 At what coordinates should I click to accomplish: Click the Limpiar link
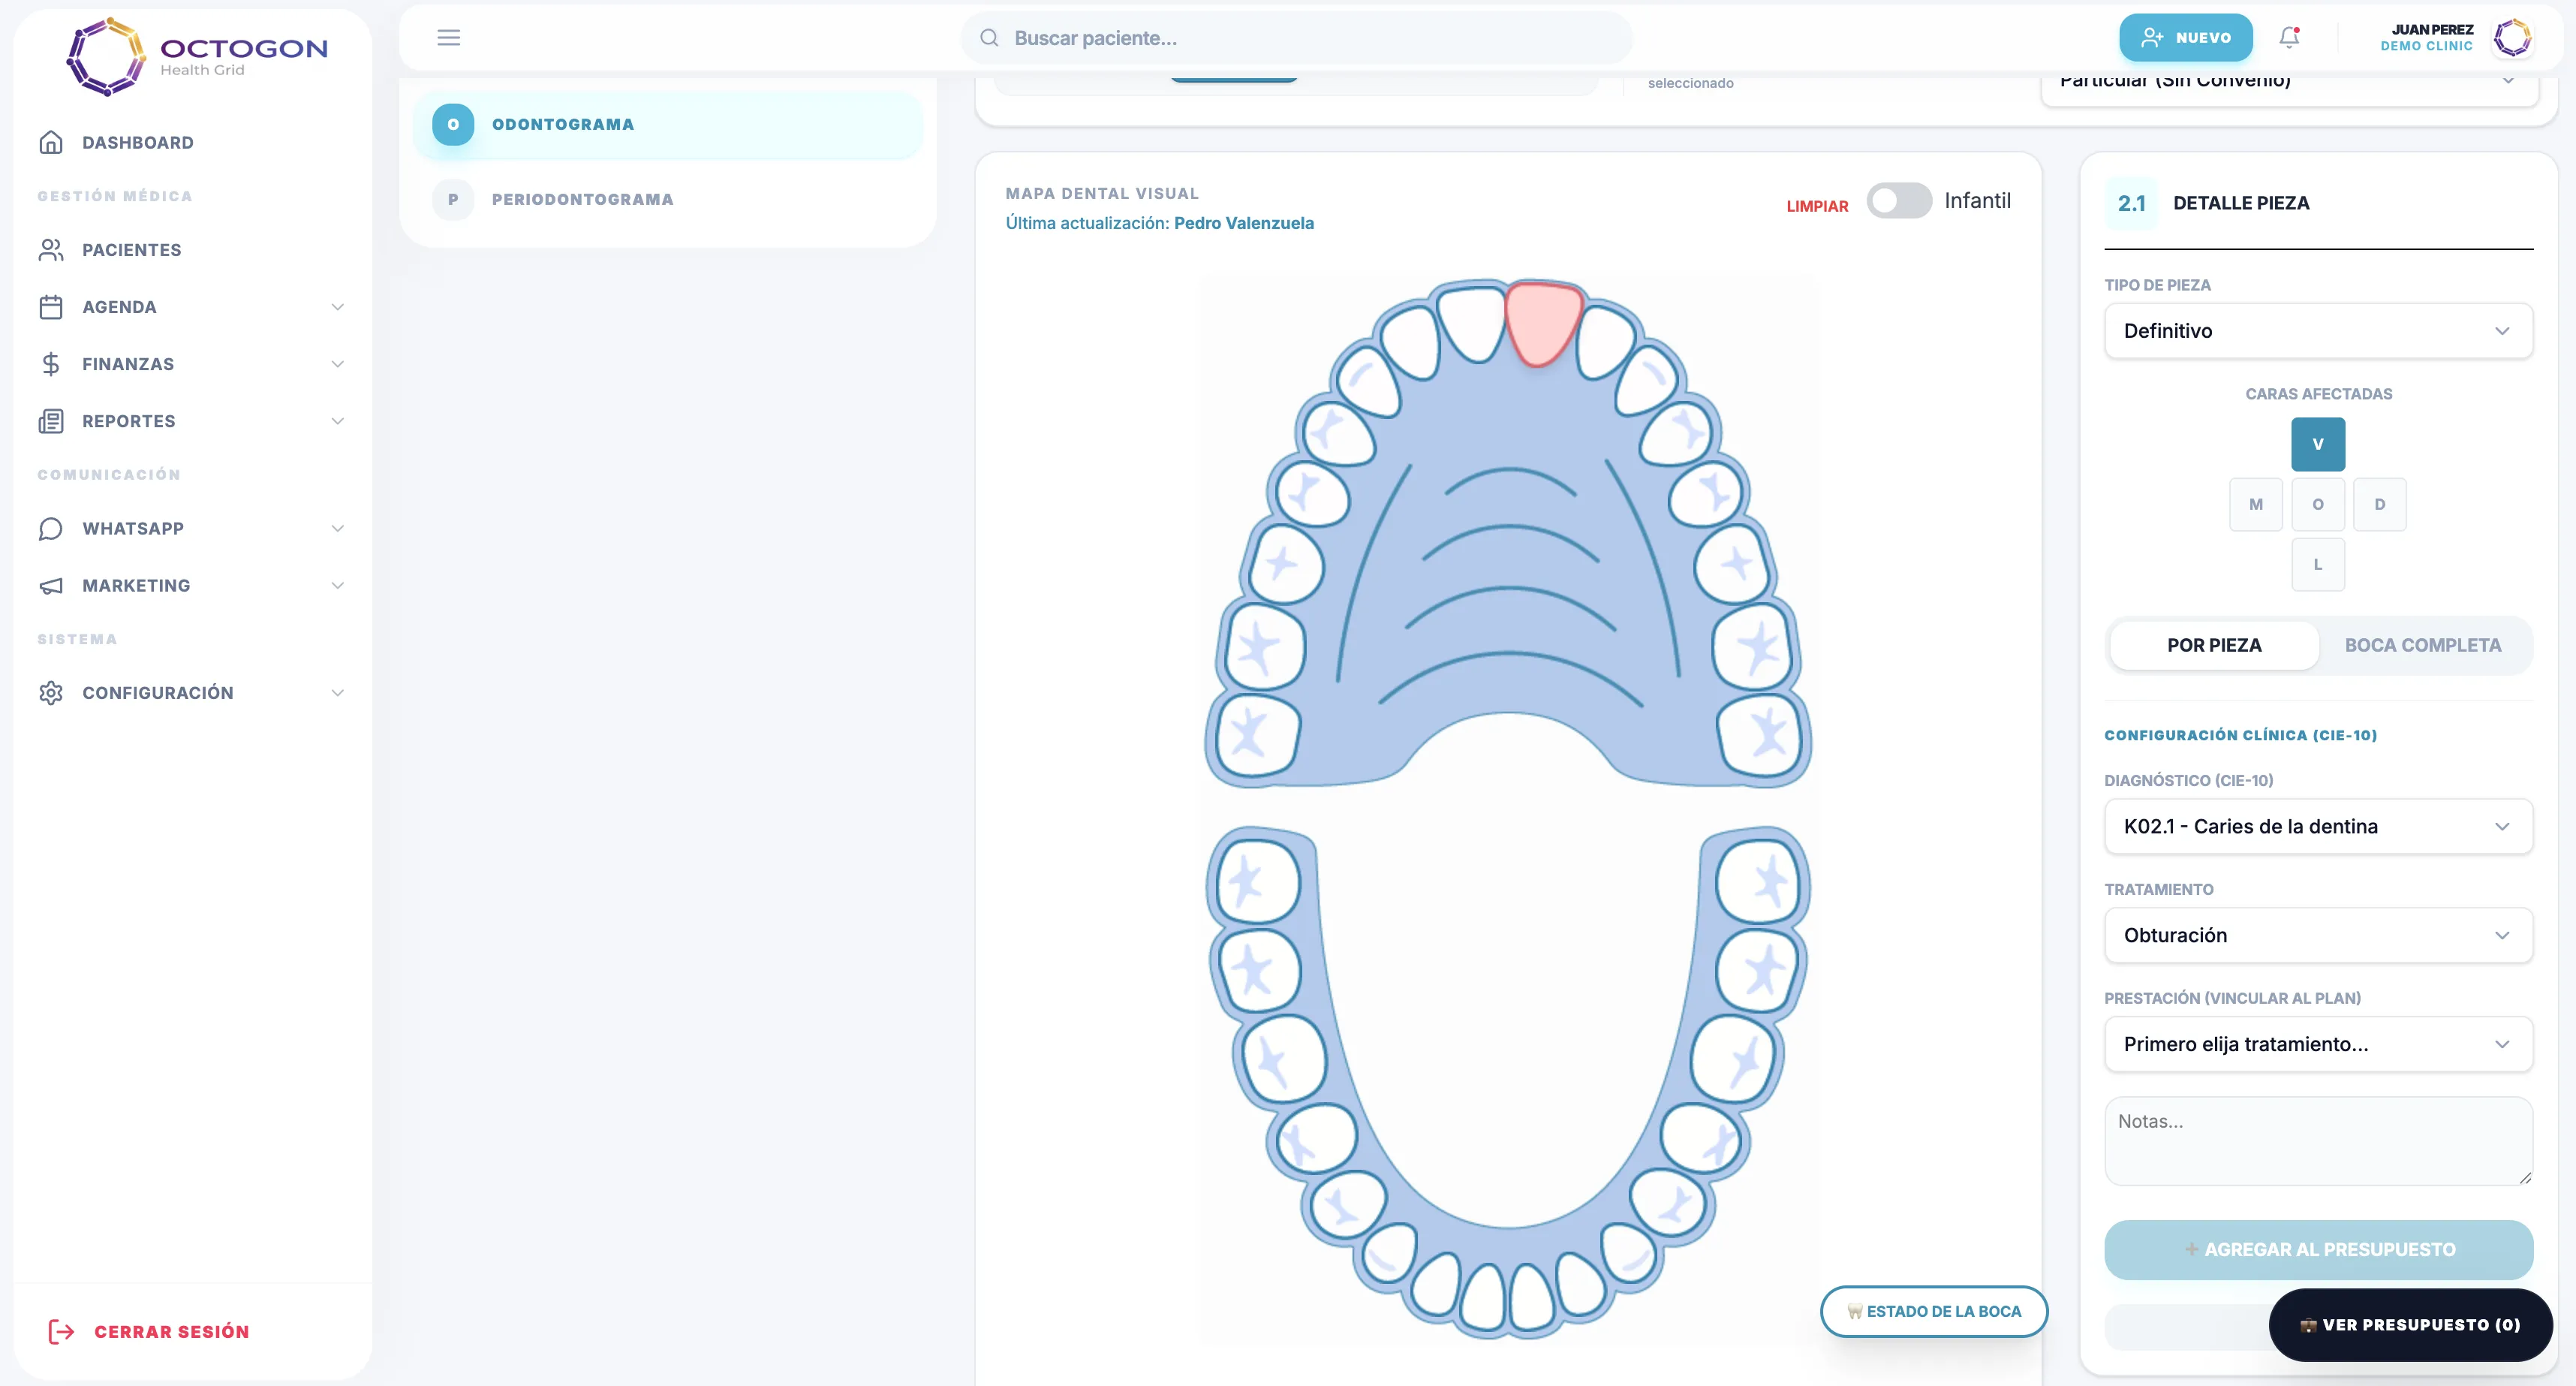pyautogui.click(x=1817, y=206)
